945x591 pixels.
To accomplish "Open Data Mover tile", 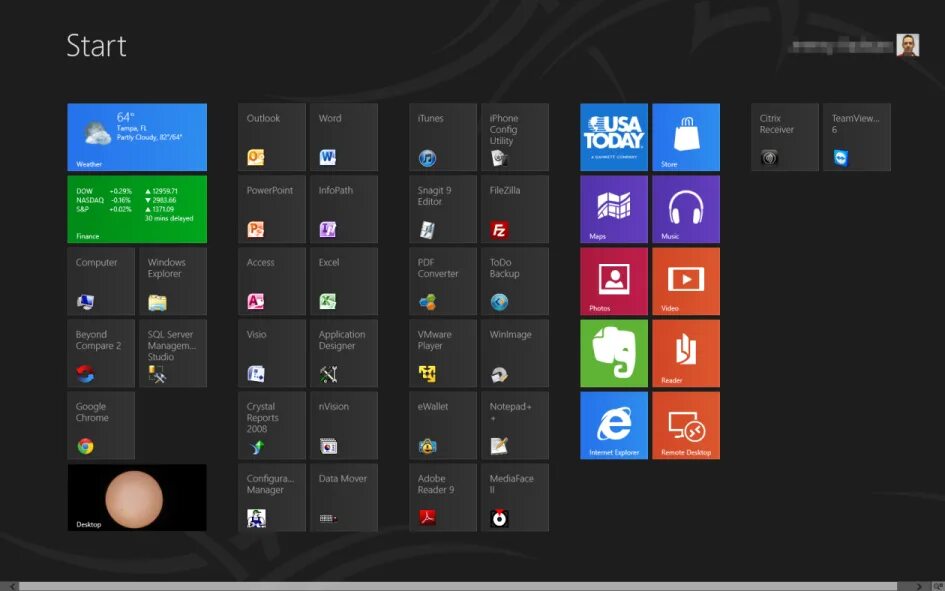I will [344, 498].
